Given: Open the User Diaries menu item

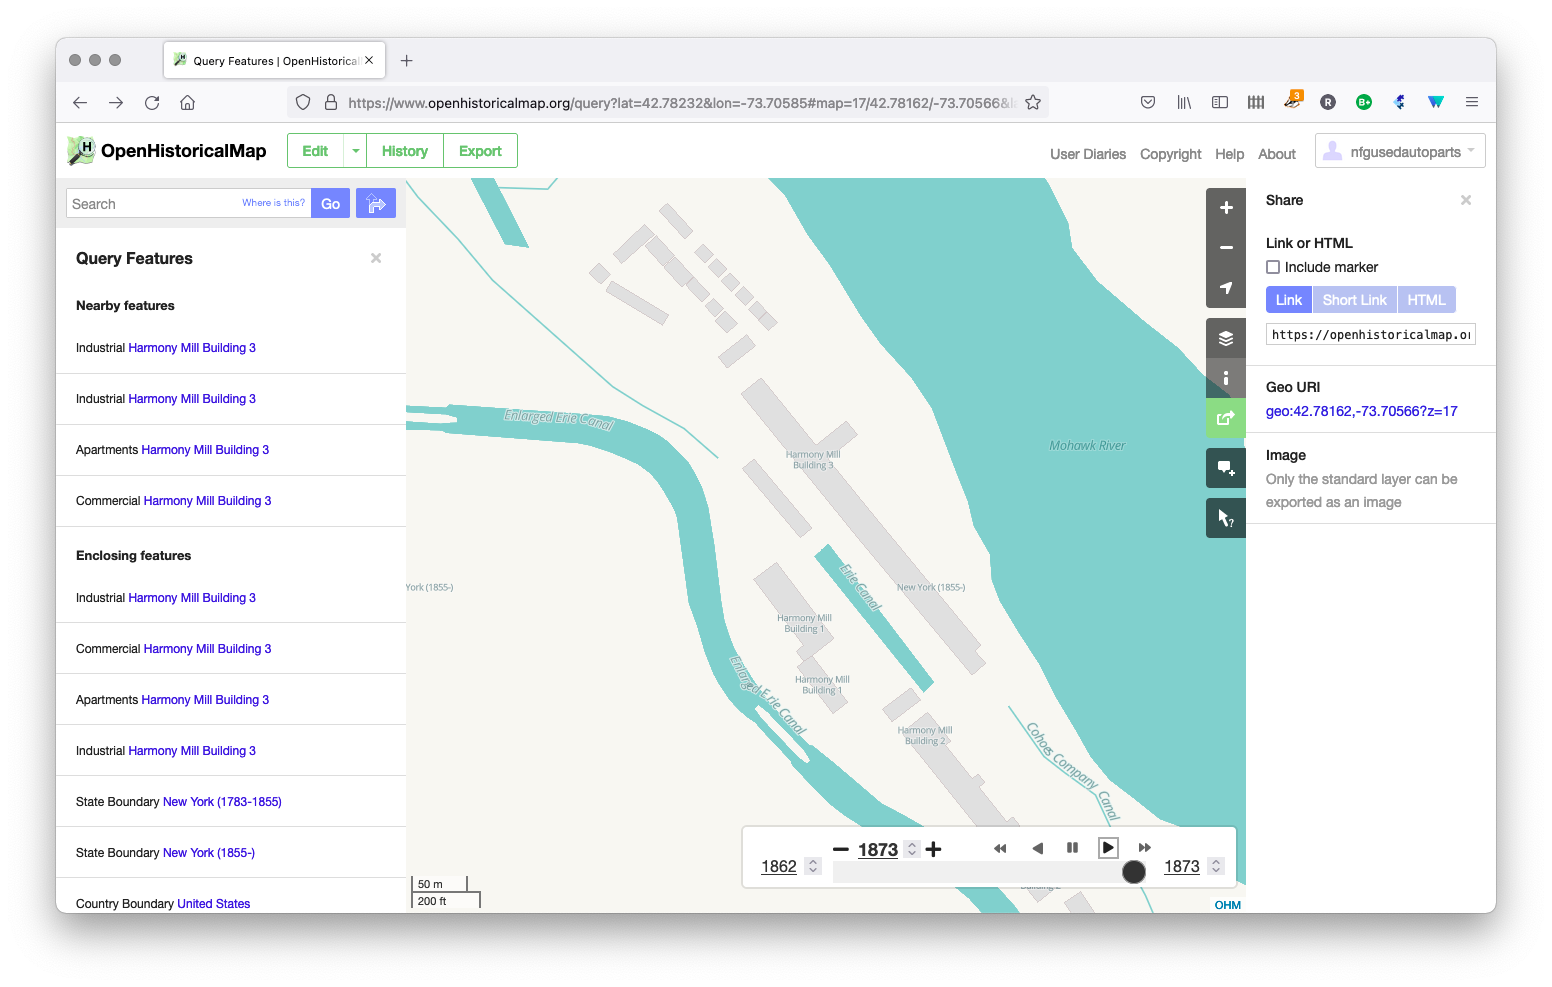Looking at the screenshot, I should [x=1087, y=153].
